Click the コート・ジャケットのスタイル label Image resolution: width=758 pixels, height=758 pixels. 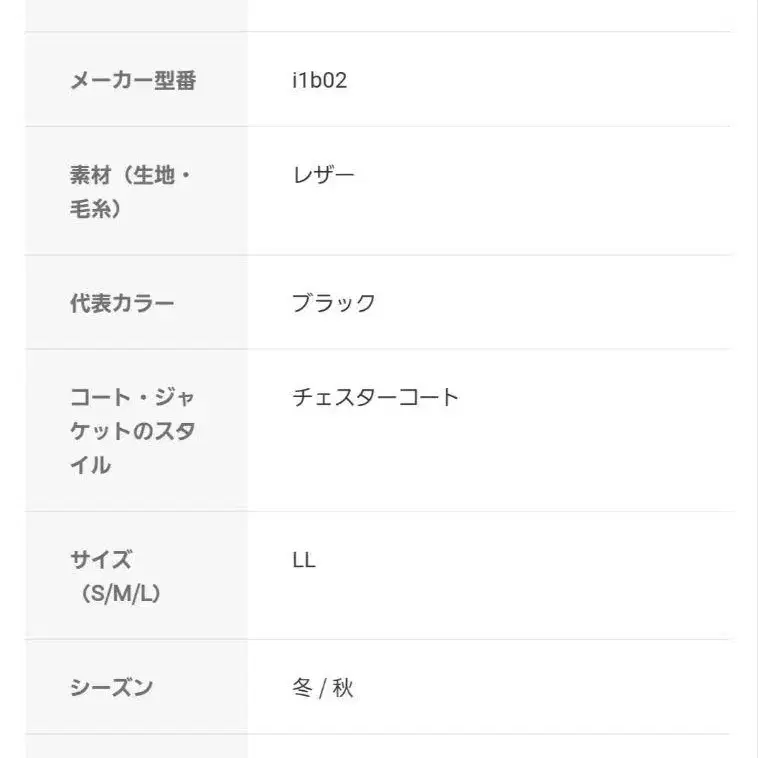point(132,430)
